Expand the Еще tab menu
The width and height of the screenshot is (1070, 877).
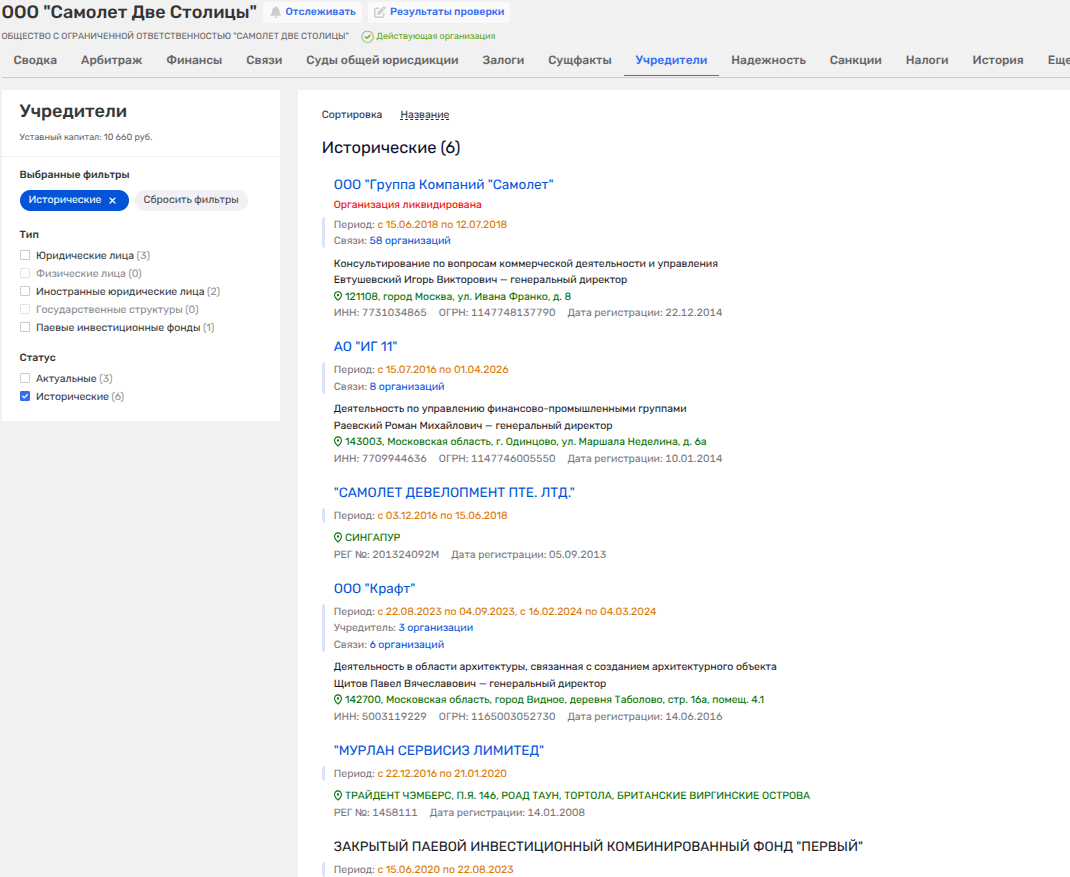pos(1058,60)
